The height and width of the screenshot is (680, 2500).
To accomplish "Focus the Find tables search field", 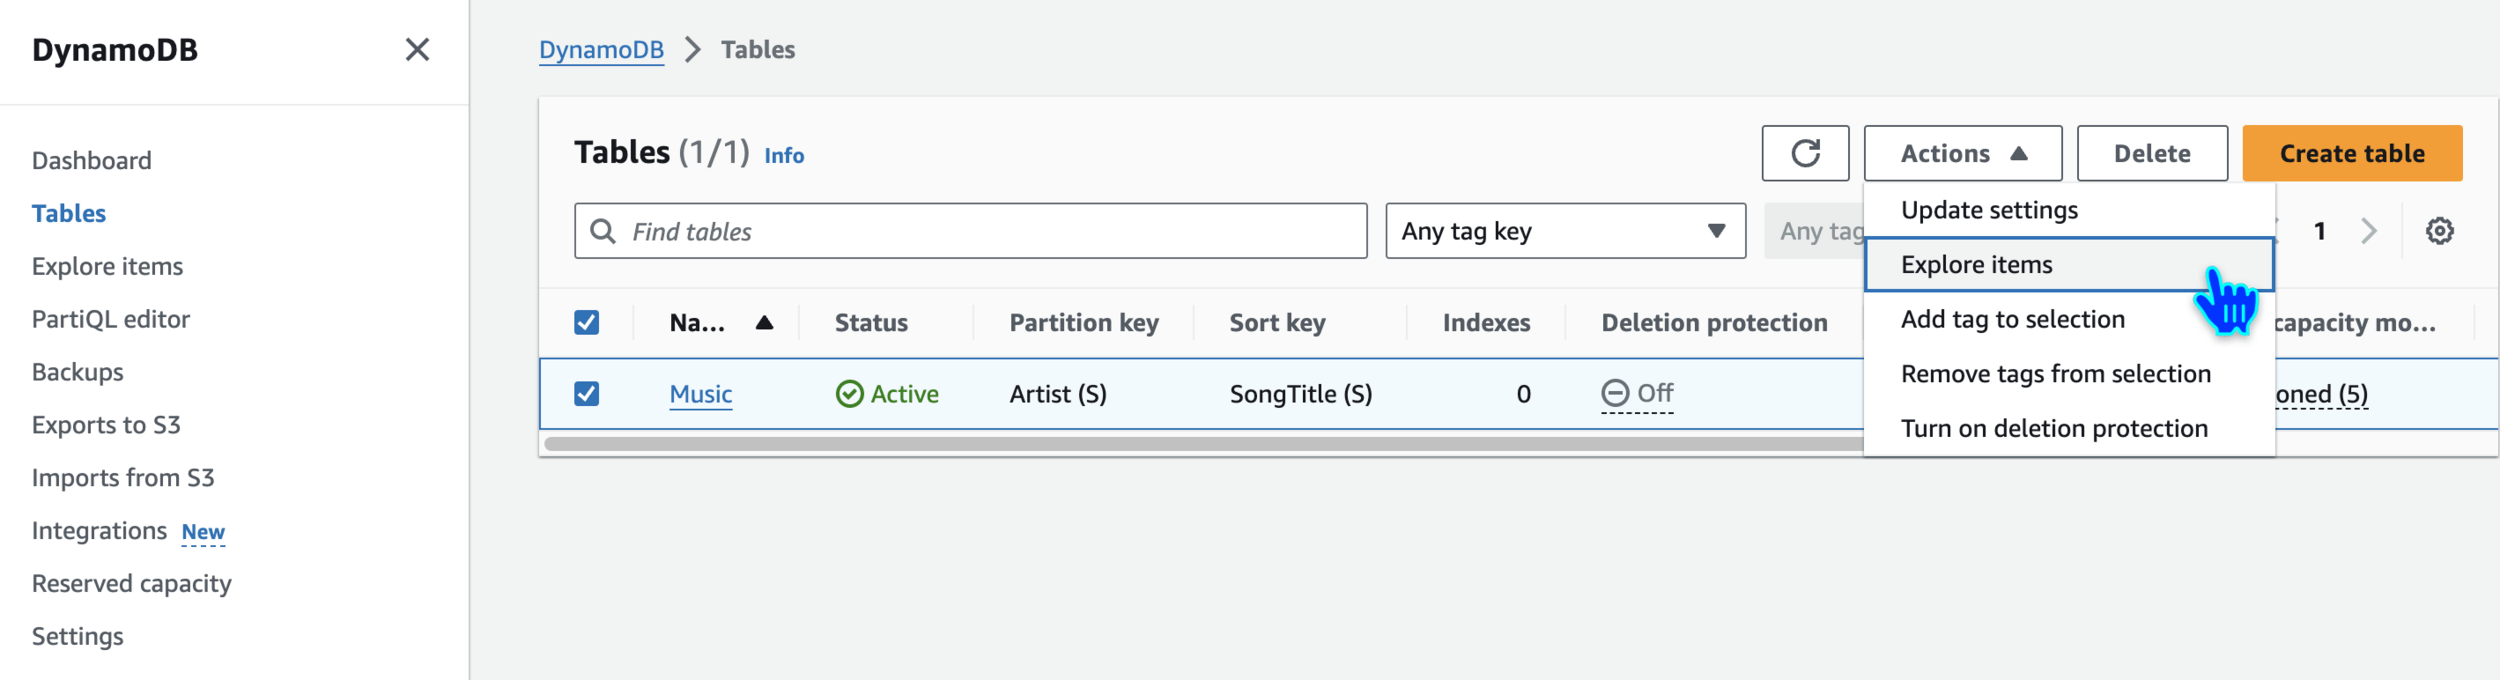I will [990, 231].
